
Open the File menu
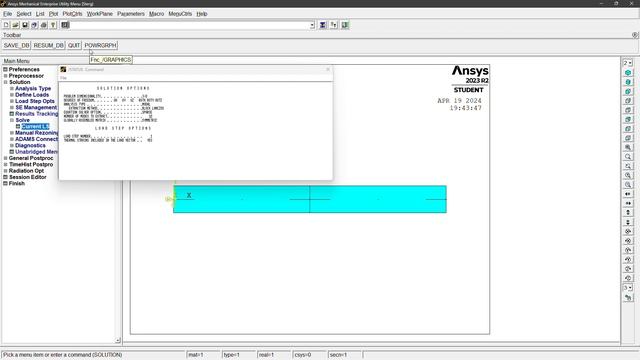(7, 14)
